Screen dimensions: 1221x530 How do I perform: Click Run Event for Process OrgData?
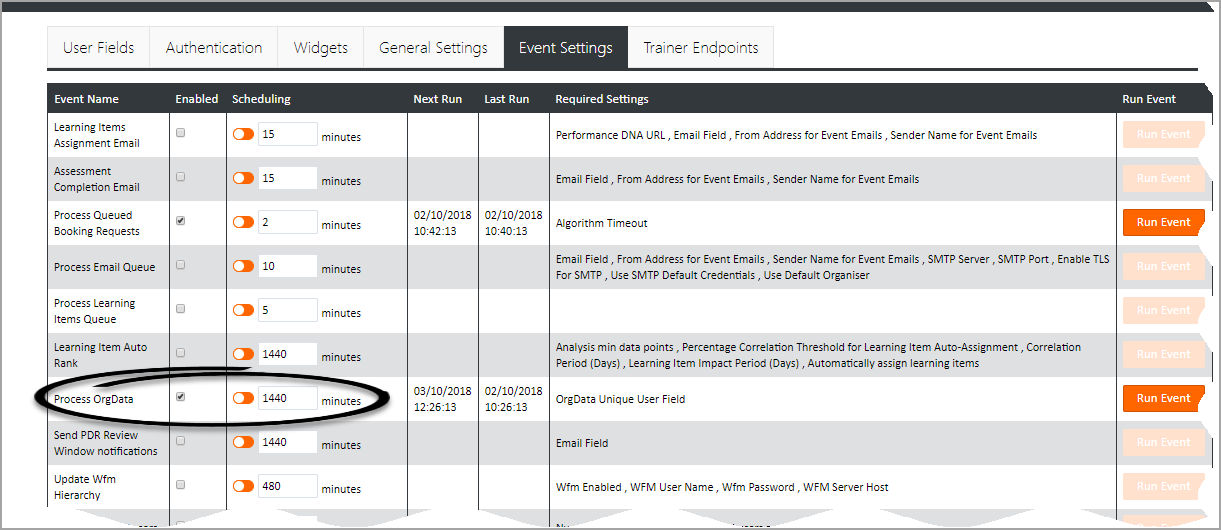1163,398
